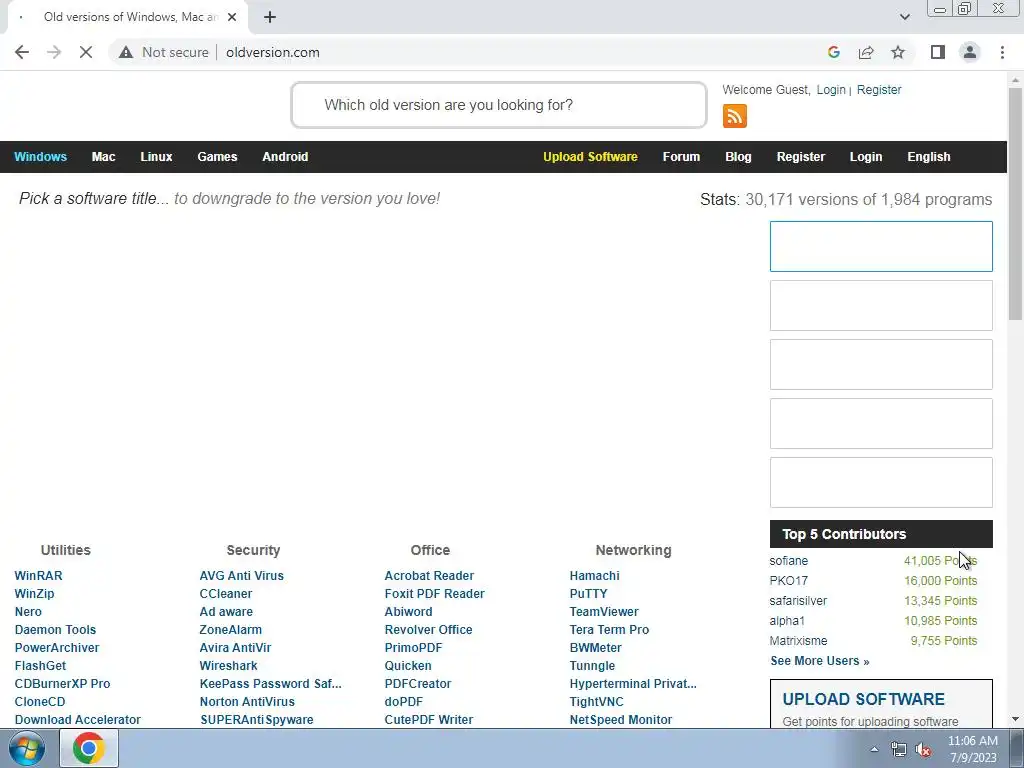Open the Windows Start menu
The height and width of the screenshot is (768, 1024).
pos(27,748)
